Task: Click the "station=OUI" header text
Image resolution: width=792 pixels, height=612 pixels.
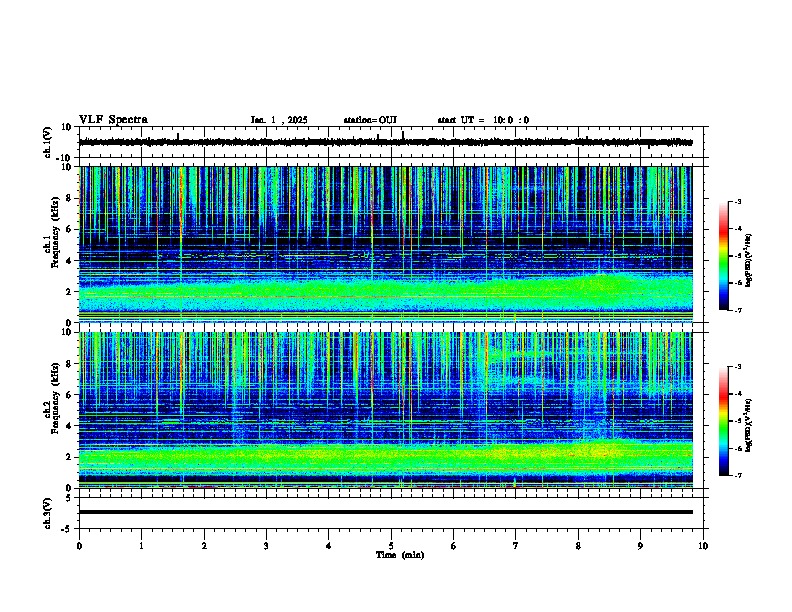Action: point(370,120)
